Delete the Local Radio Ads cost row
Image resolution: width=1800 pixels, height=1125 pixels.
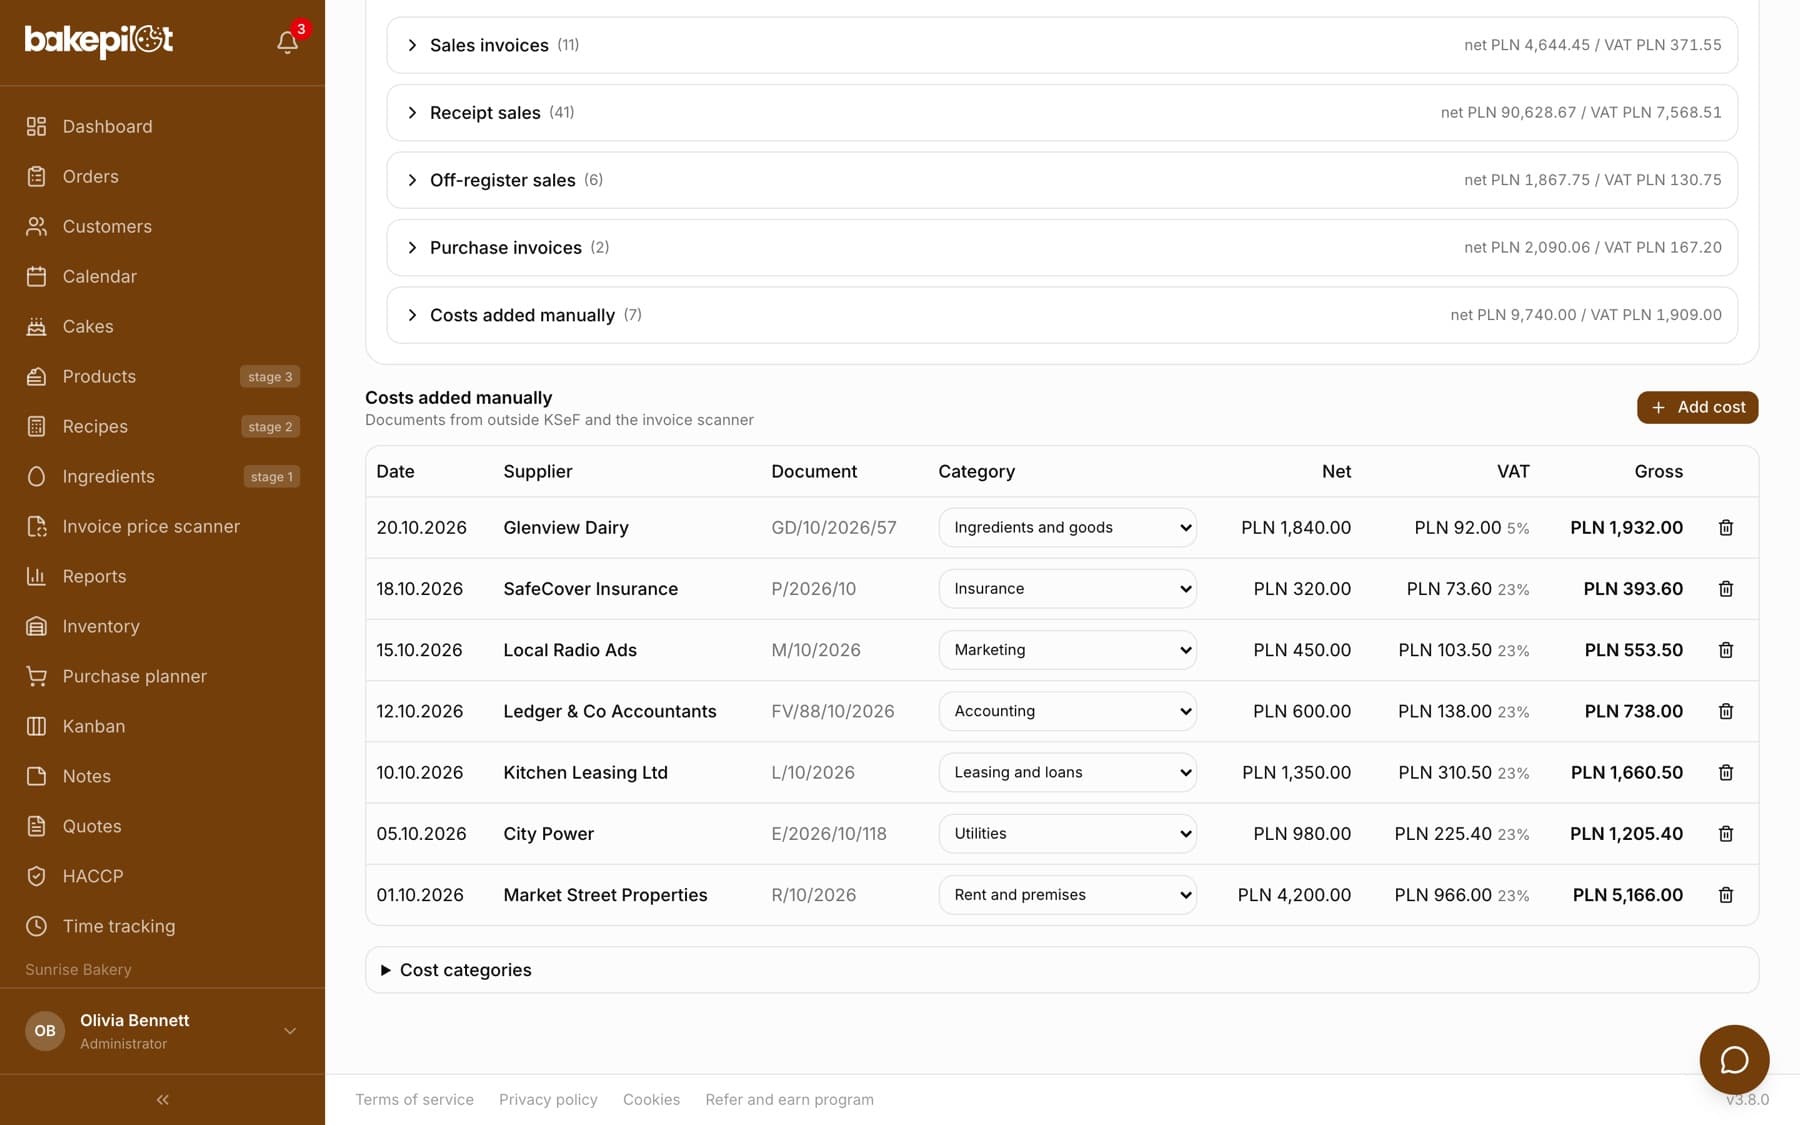coord(1725,650)
